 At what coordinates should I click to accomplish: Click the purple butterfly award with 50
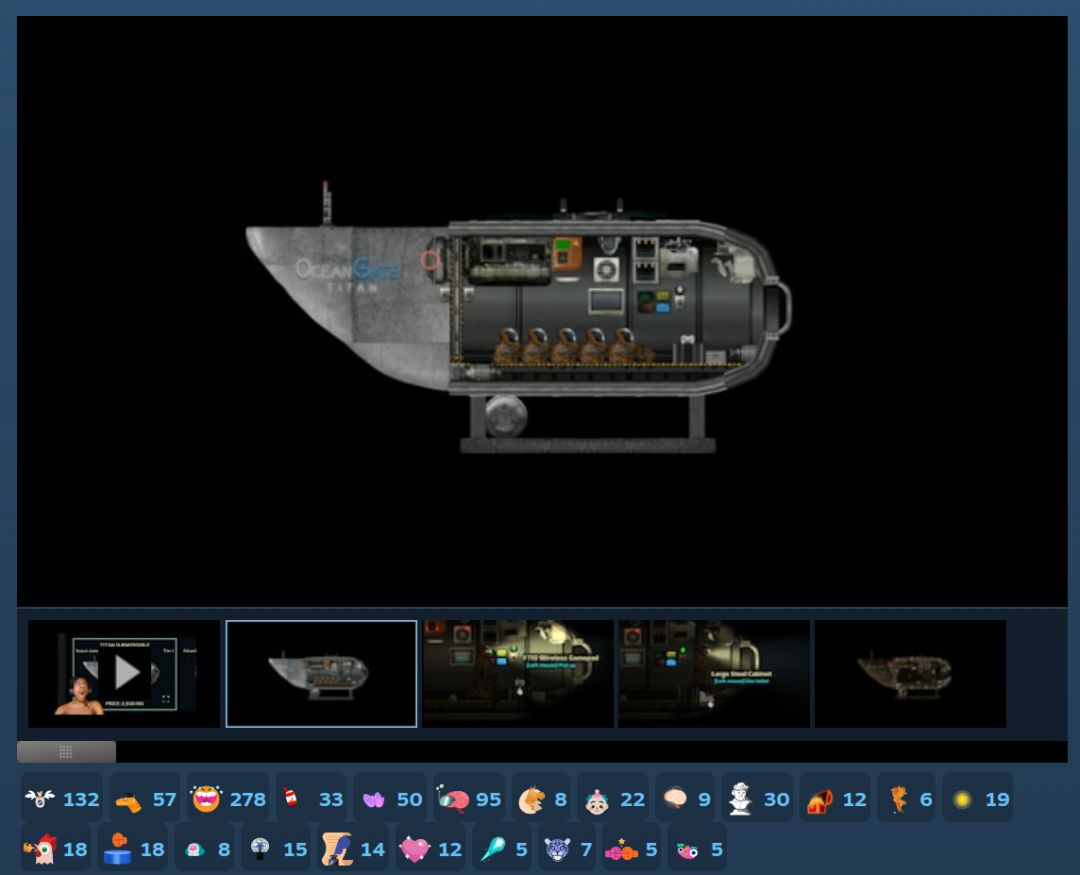click(391, 799)
